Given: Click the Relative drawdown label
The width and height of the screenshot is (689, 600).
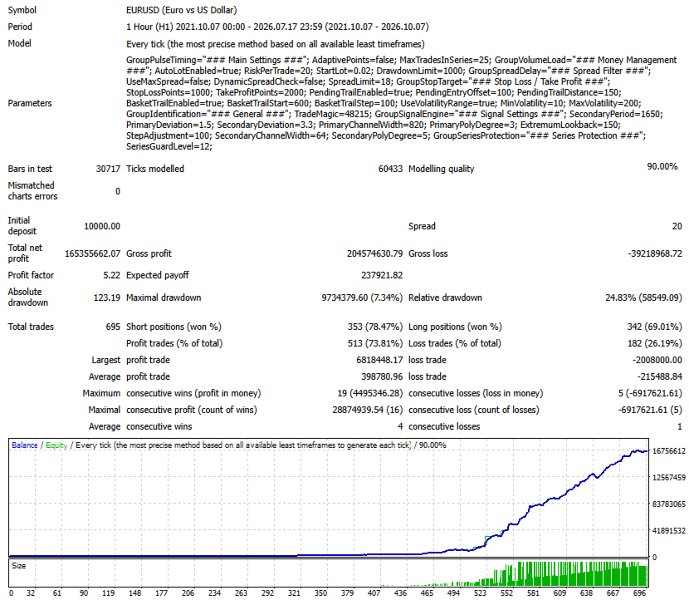Looking at the screenshot, I should point(445,298).
